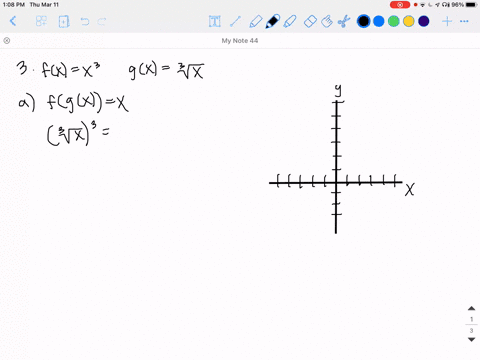Tap the screen recording indicator in status bar
This screenshot has width=480, height=360.
[x=400, y=5]
